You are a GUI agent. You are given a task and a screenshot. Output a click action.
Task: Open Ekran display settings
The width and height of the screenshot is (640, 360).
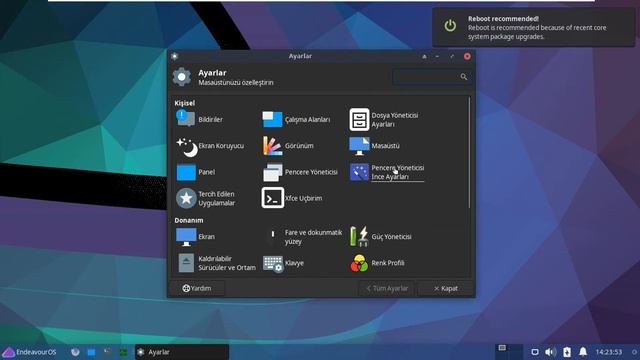195,237
